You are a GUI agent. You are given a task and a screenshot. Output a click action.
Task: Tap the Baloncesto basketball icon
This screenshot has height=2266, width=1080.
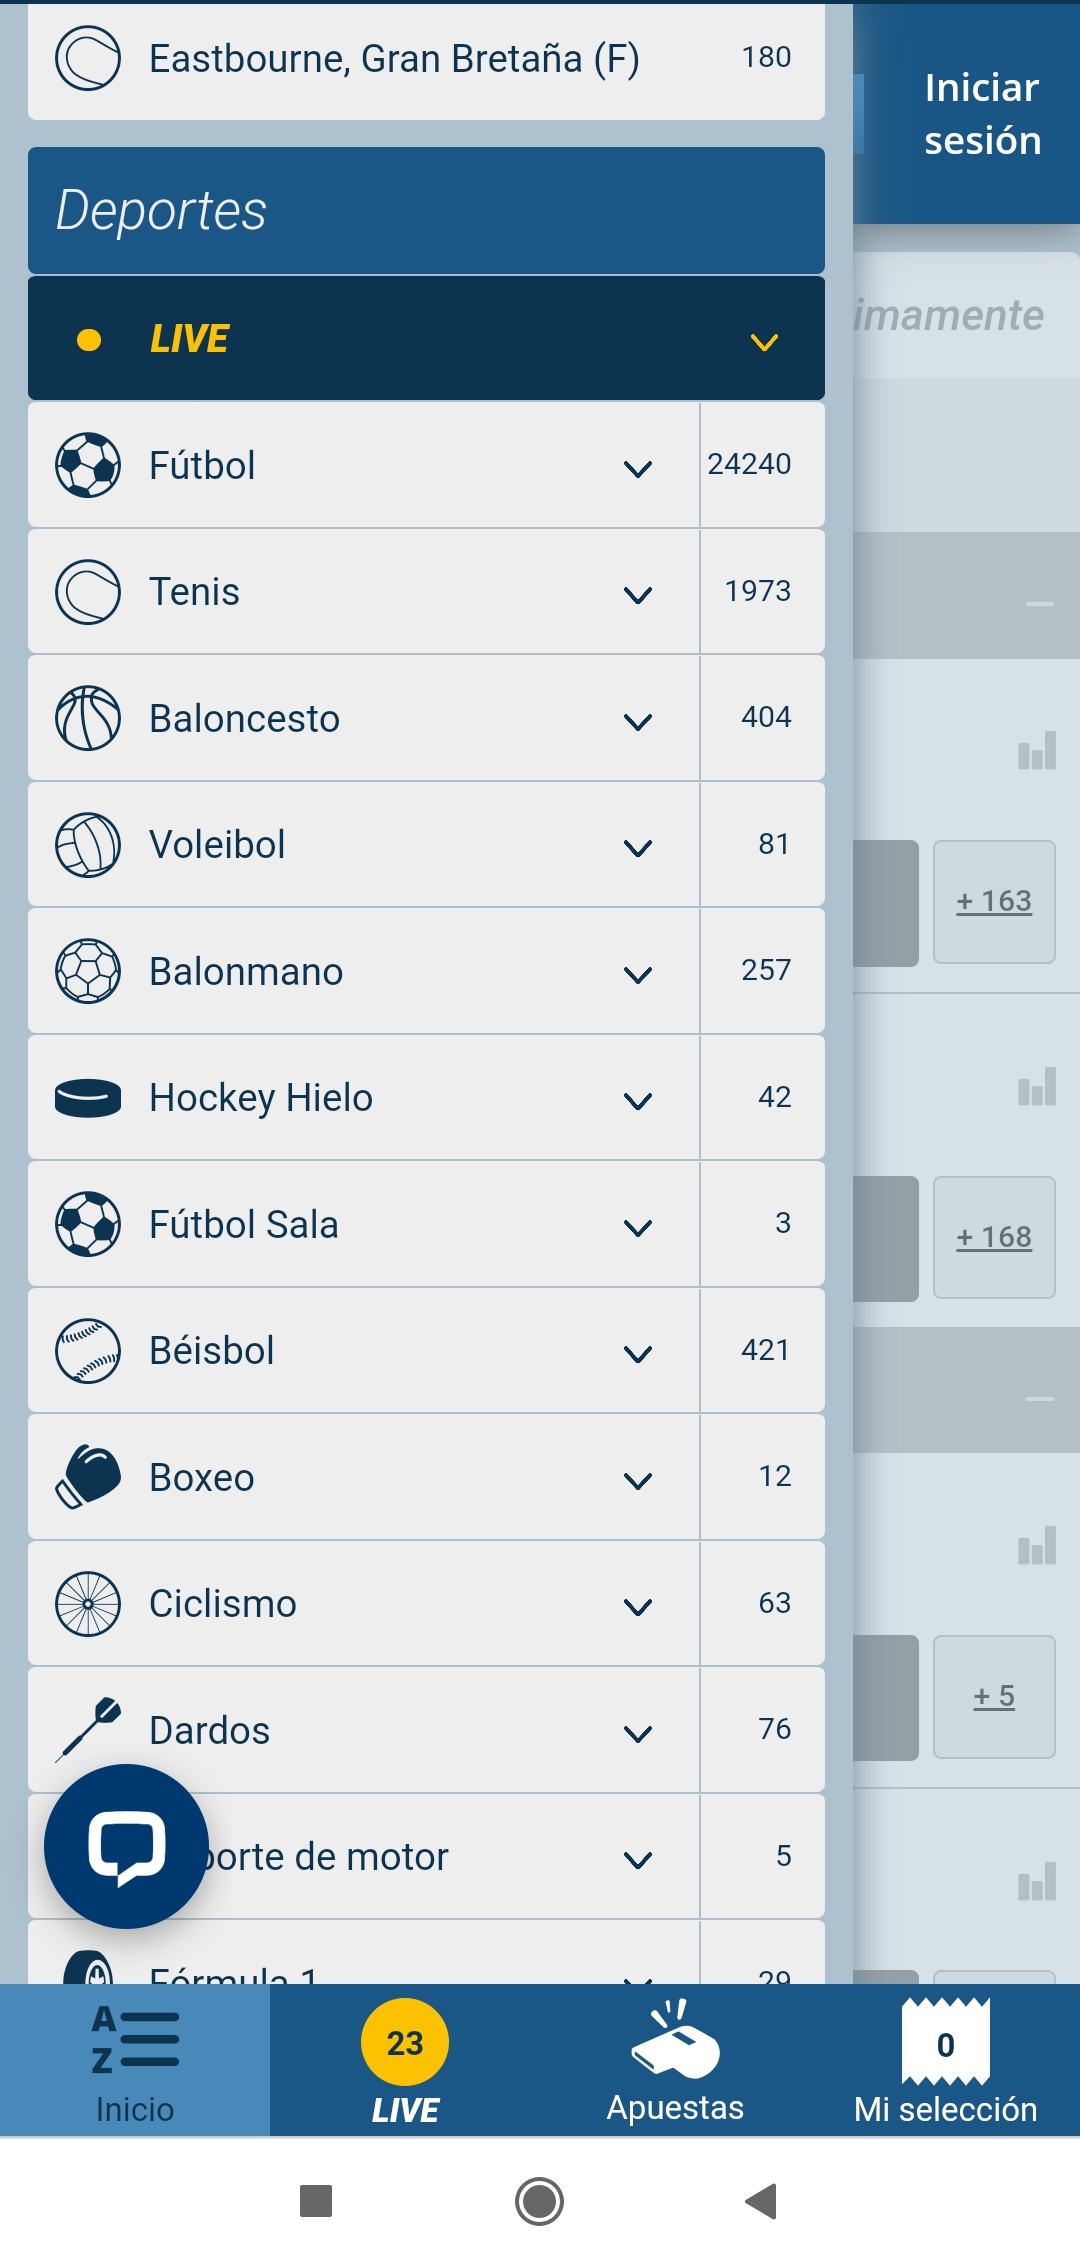88,718
